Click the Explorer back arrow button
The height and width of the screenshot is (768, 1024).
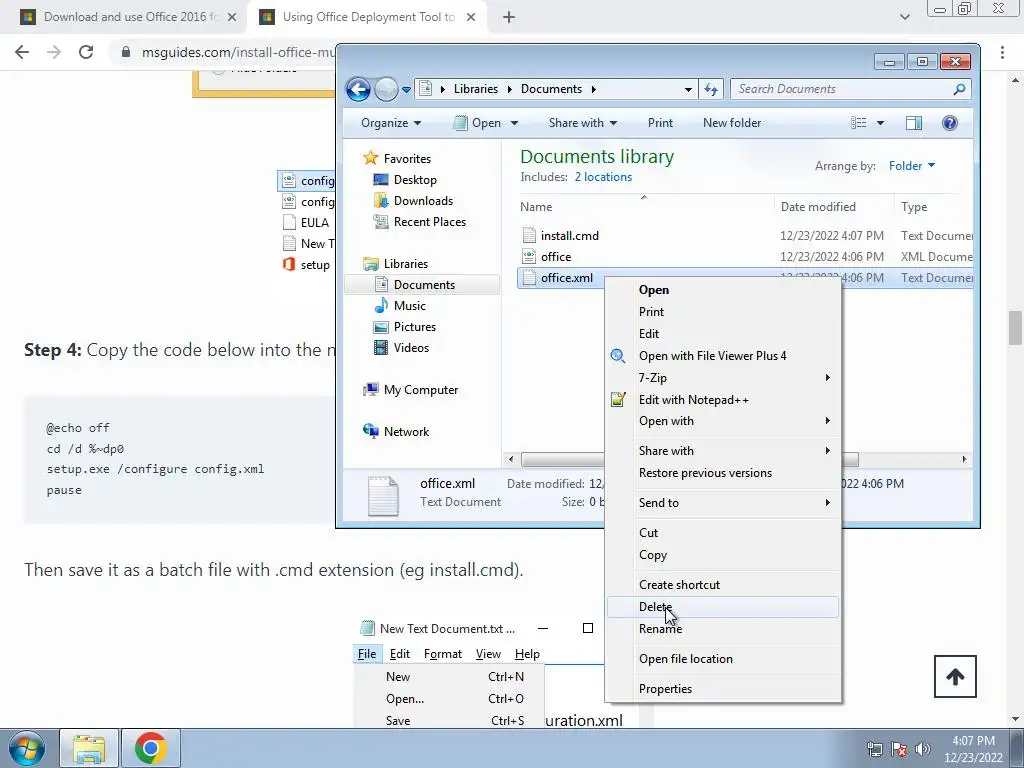pyautogui.click(x=358, y=89)
